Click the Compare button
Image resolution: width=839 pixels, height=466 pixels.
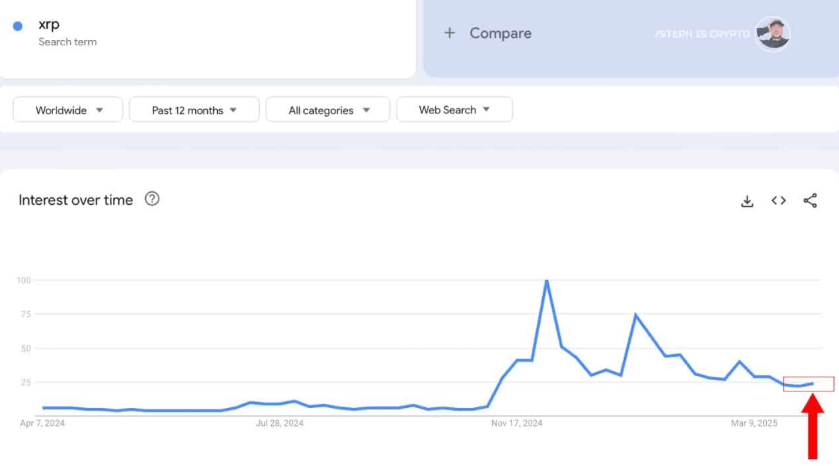(x=500, y=33)
